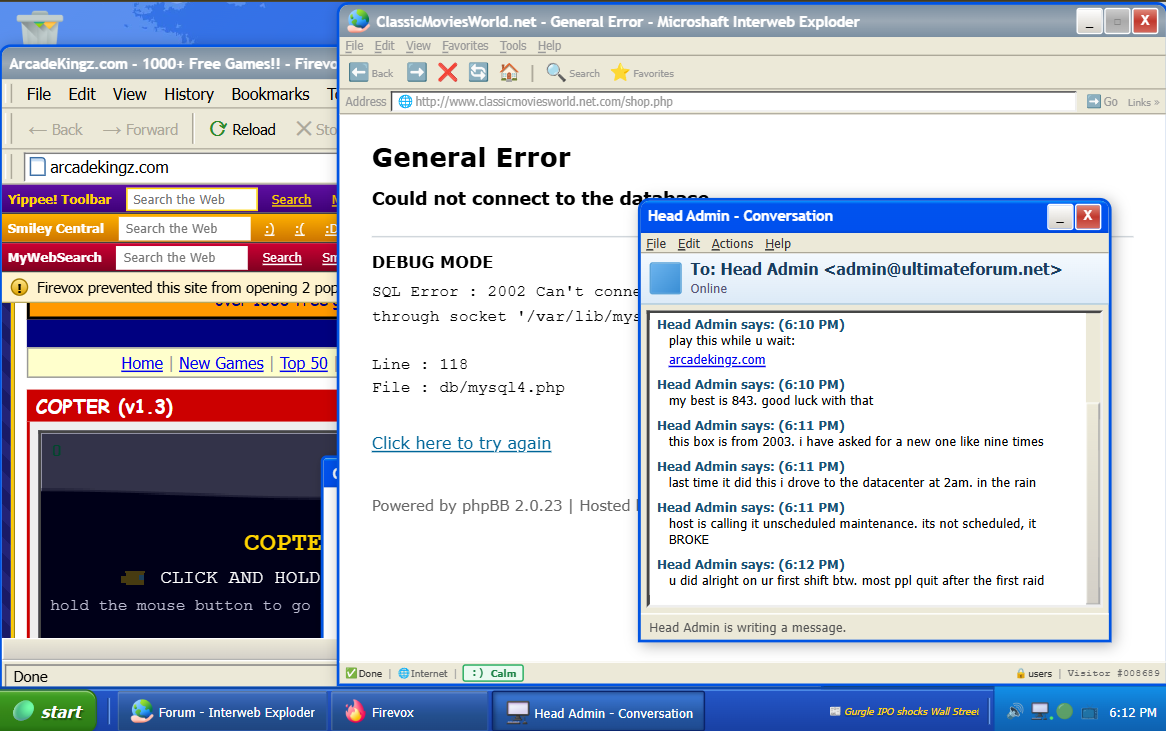The width and height of the screenshot is (1166, 731).
Task: Open Tools menu in Interweb Exploder
Action: 512,45
